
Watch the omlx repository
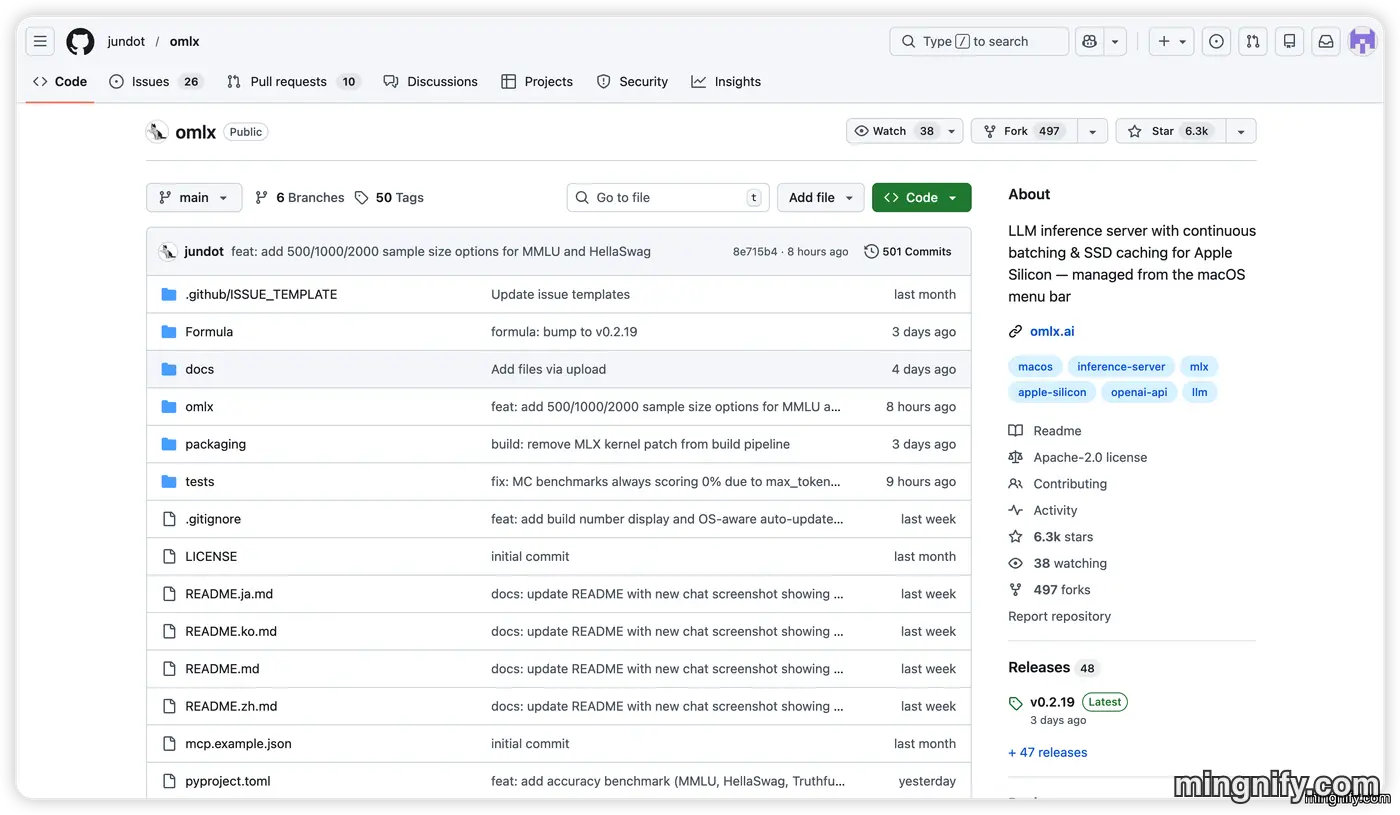(894, 131)
